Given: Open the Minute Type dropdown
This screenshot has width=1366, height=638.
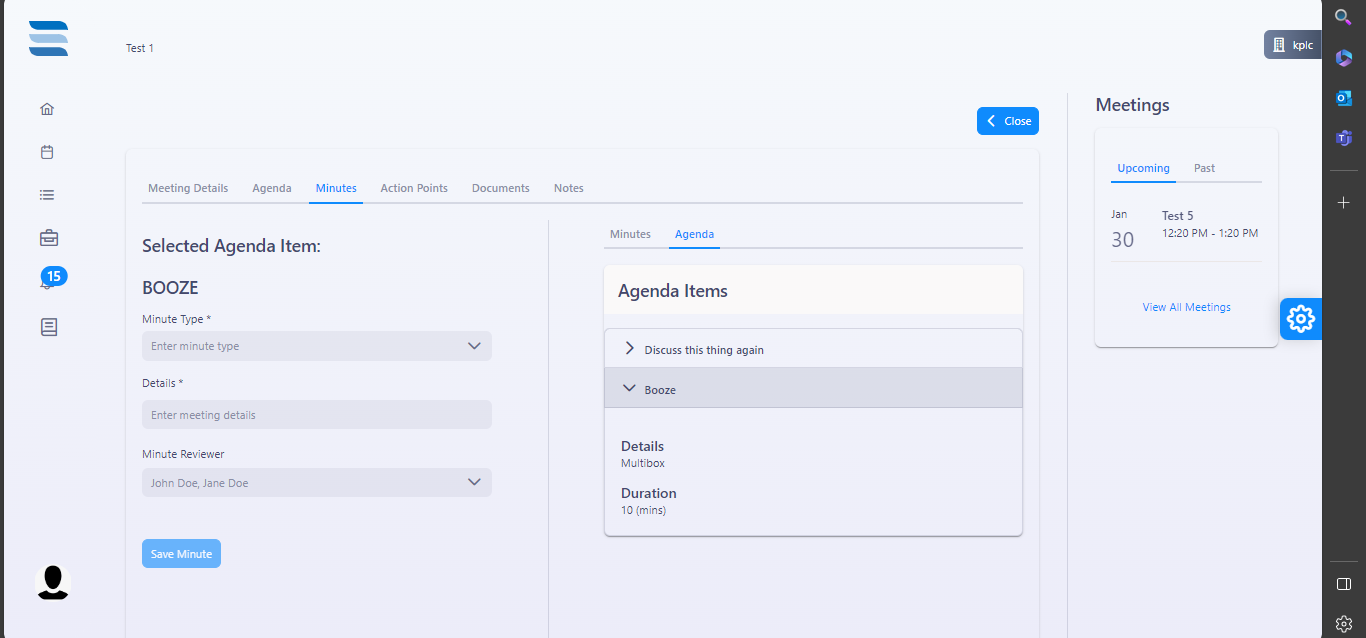Looking at the screenshot, I should tap(317, 346).
